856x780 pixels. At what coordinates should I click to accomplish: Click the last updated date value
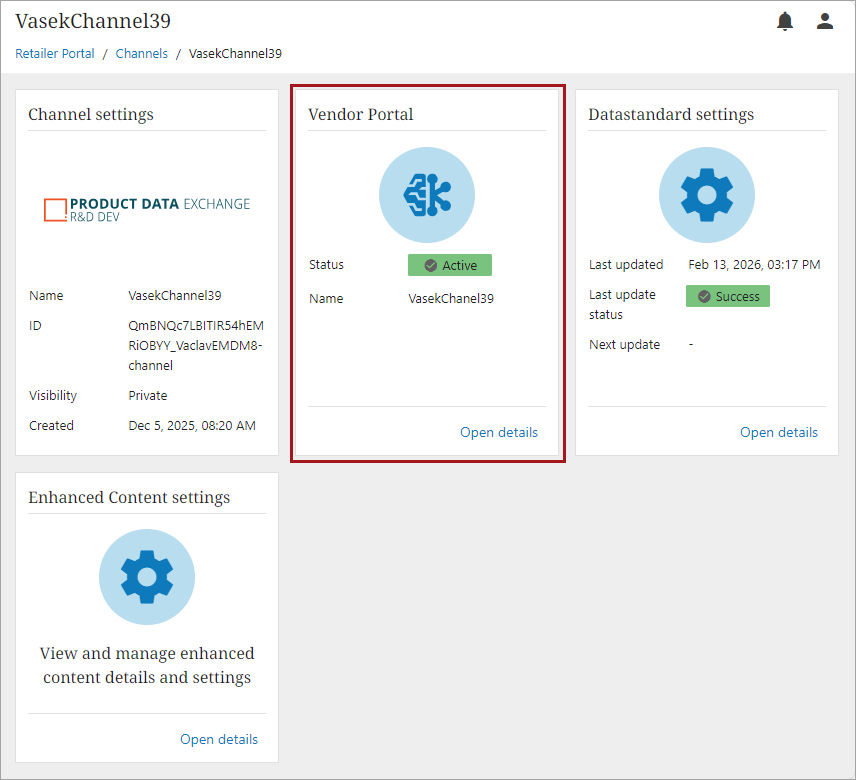(754, 265)
